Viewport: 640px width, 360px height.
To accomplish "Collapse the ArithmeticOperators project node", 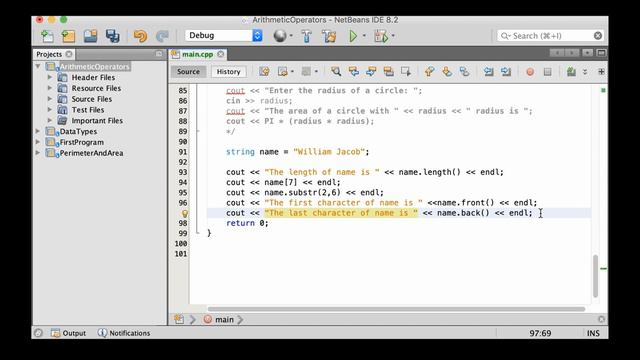I will pyautogui.click(x=38, y=66).
